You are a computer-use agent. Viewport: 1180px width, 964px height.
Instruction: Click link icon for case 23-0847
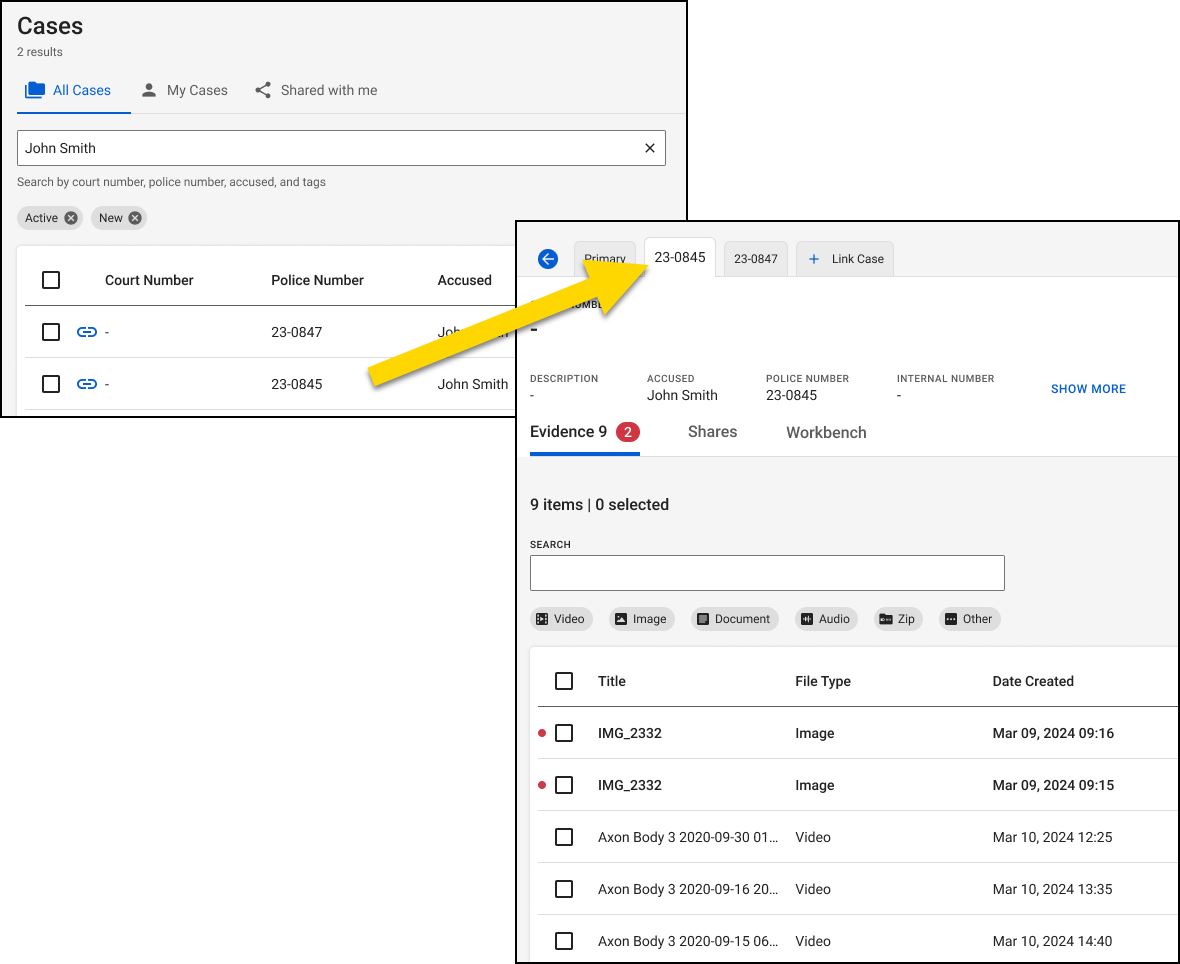(x=87, y=332)
